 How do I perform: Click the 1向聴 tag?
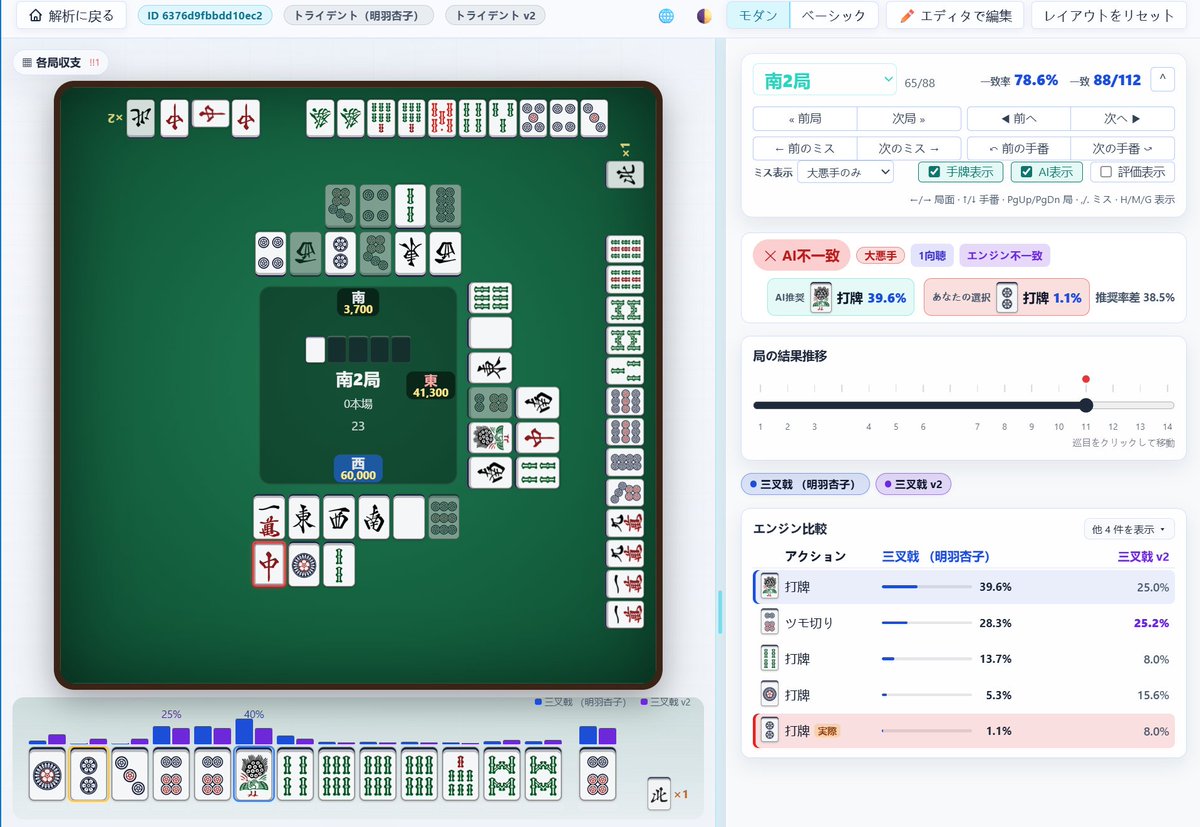[x=931, y=256]
